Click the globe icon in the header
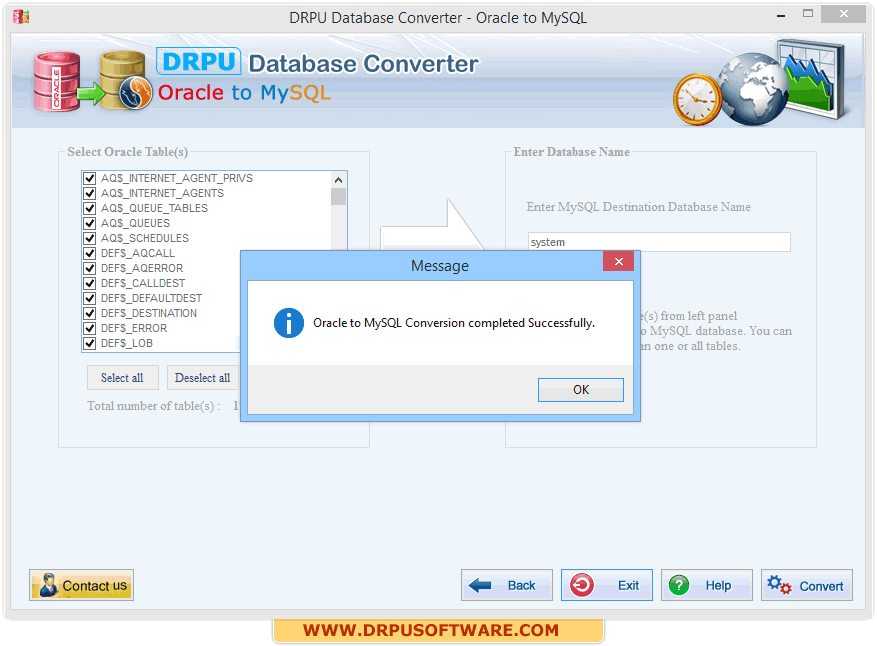 (753, 89)
